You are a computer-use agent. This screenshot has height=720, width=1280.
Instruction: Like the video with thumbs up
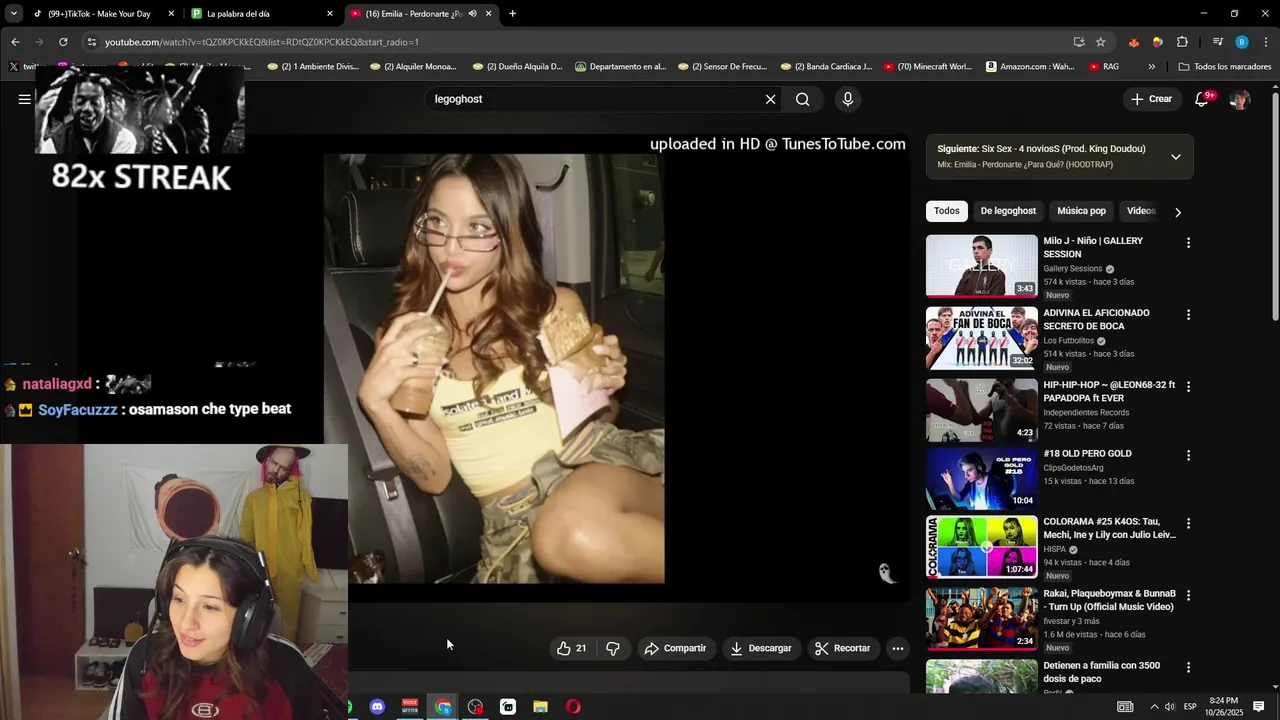(x=571, y=648)
